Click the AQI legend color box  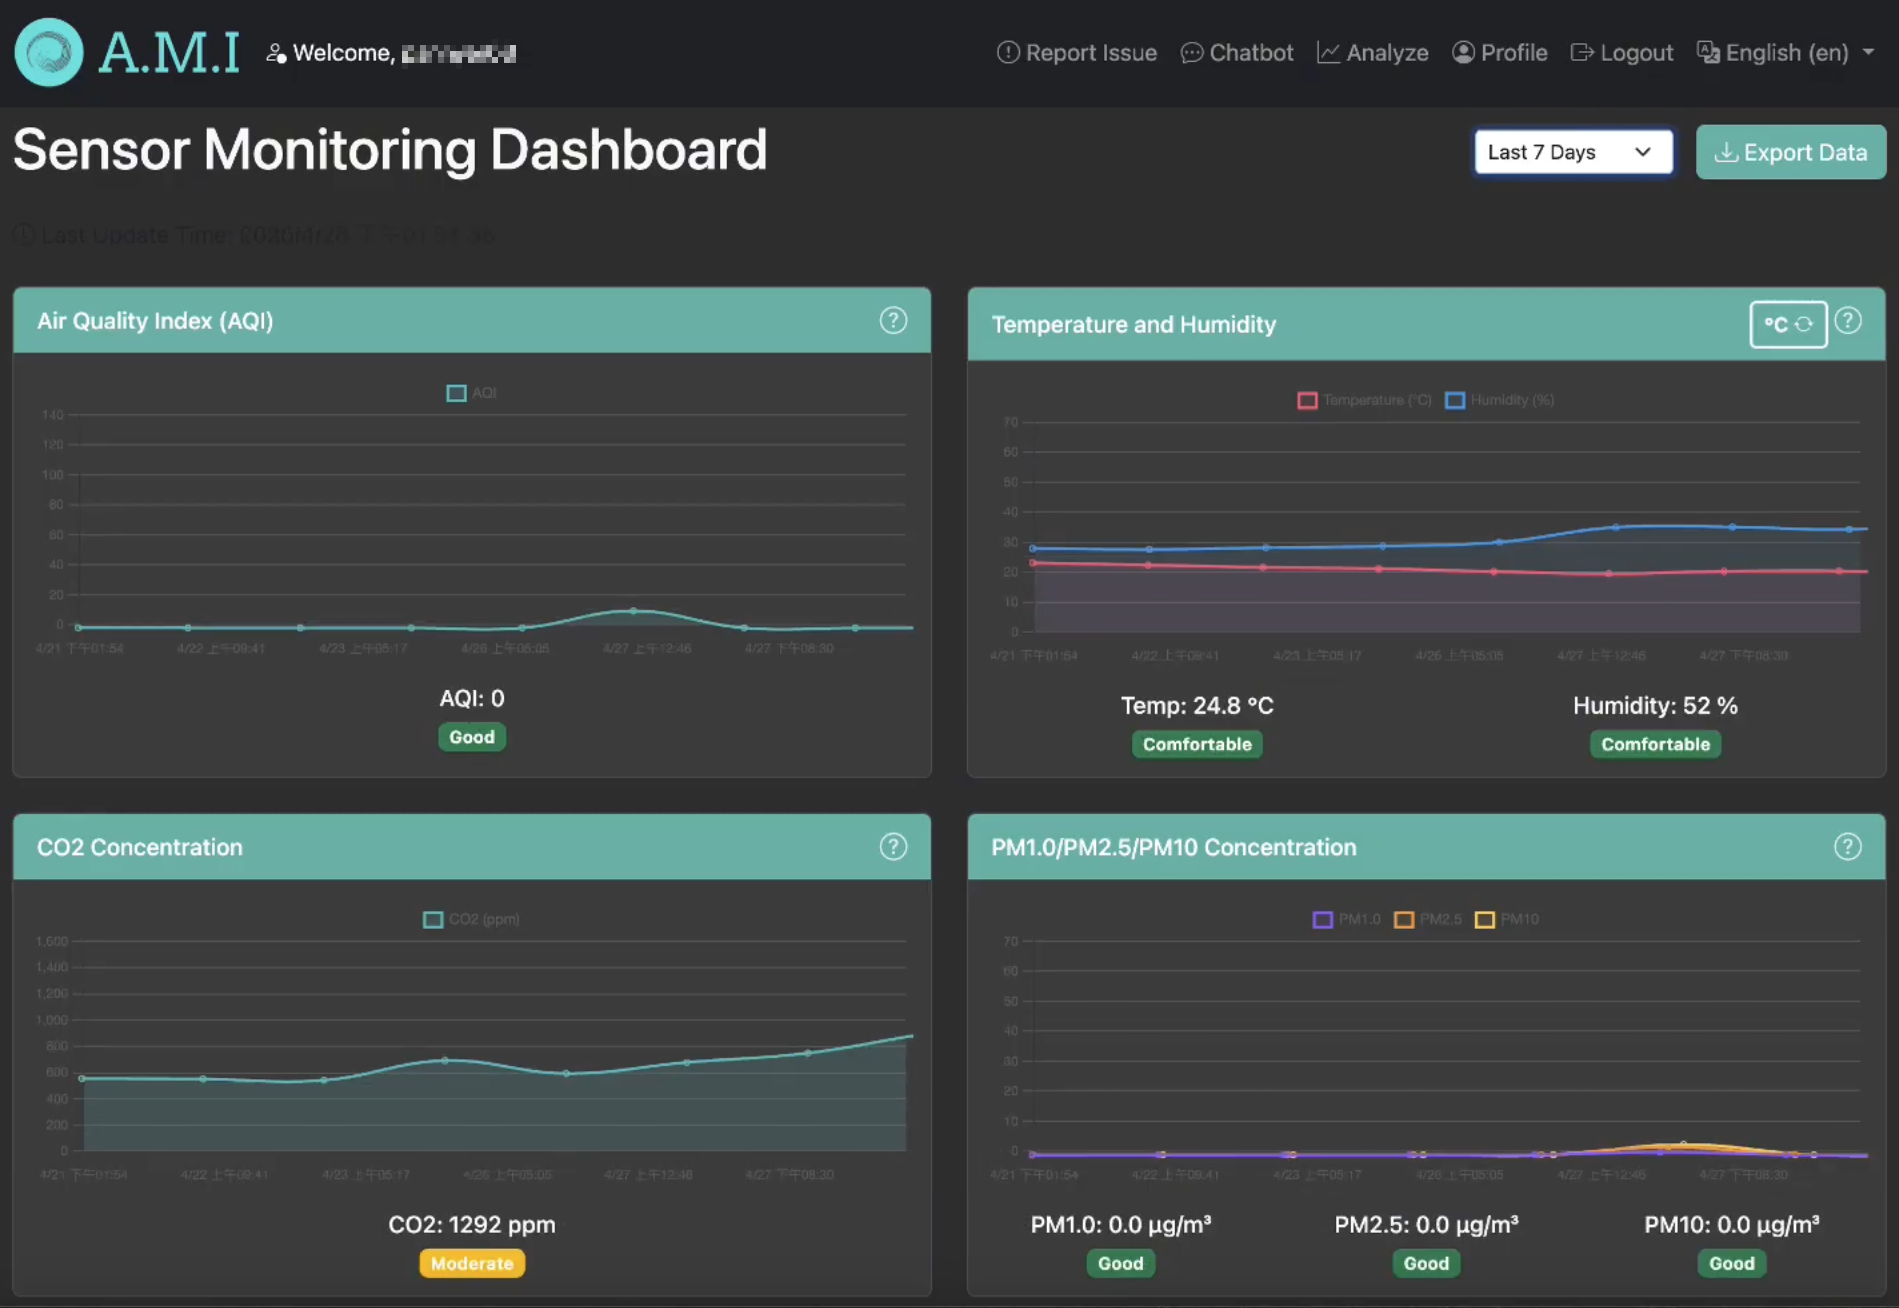(x=456, y=393)
